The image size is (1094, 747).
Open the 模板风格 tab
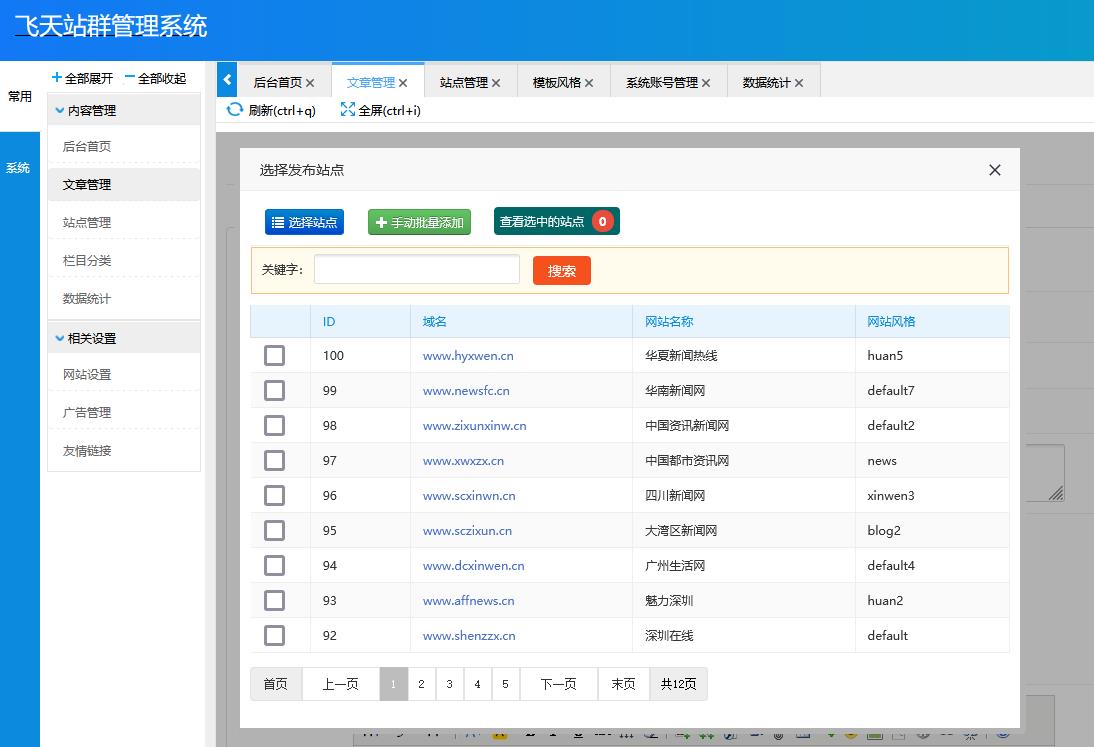click(557, 82)
